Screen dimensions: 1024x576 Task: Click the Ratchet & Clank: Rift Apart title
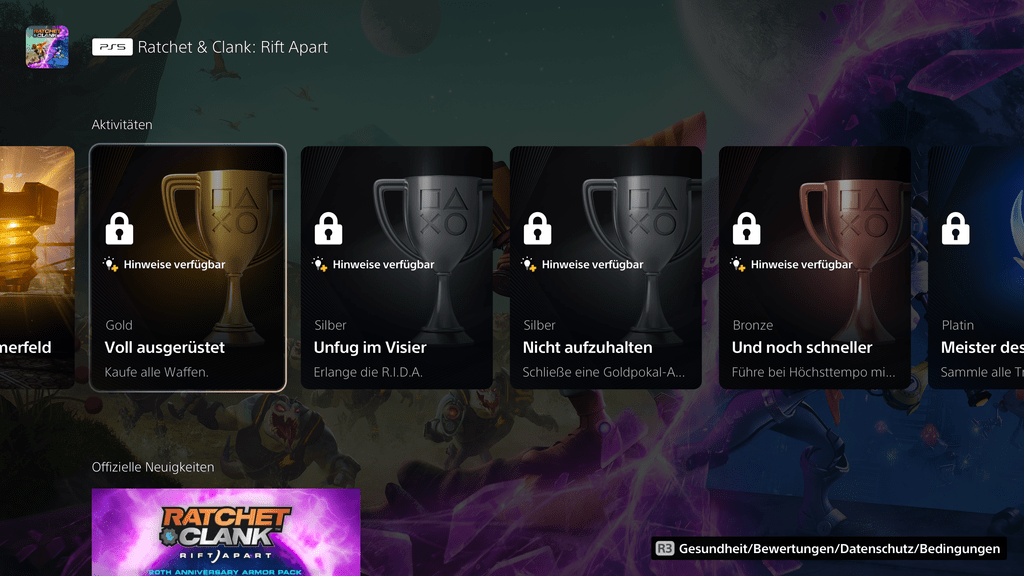click(x=232, y=47)
